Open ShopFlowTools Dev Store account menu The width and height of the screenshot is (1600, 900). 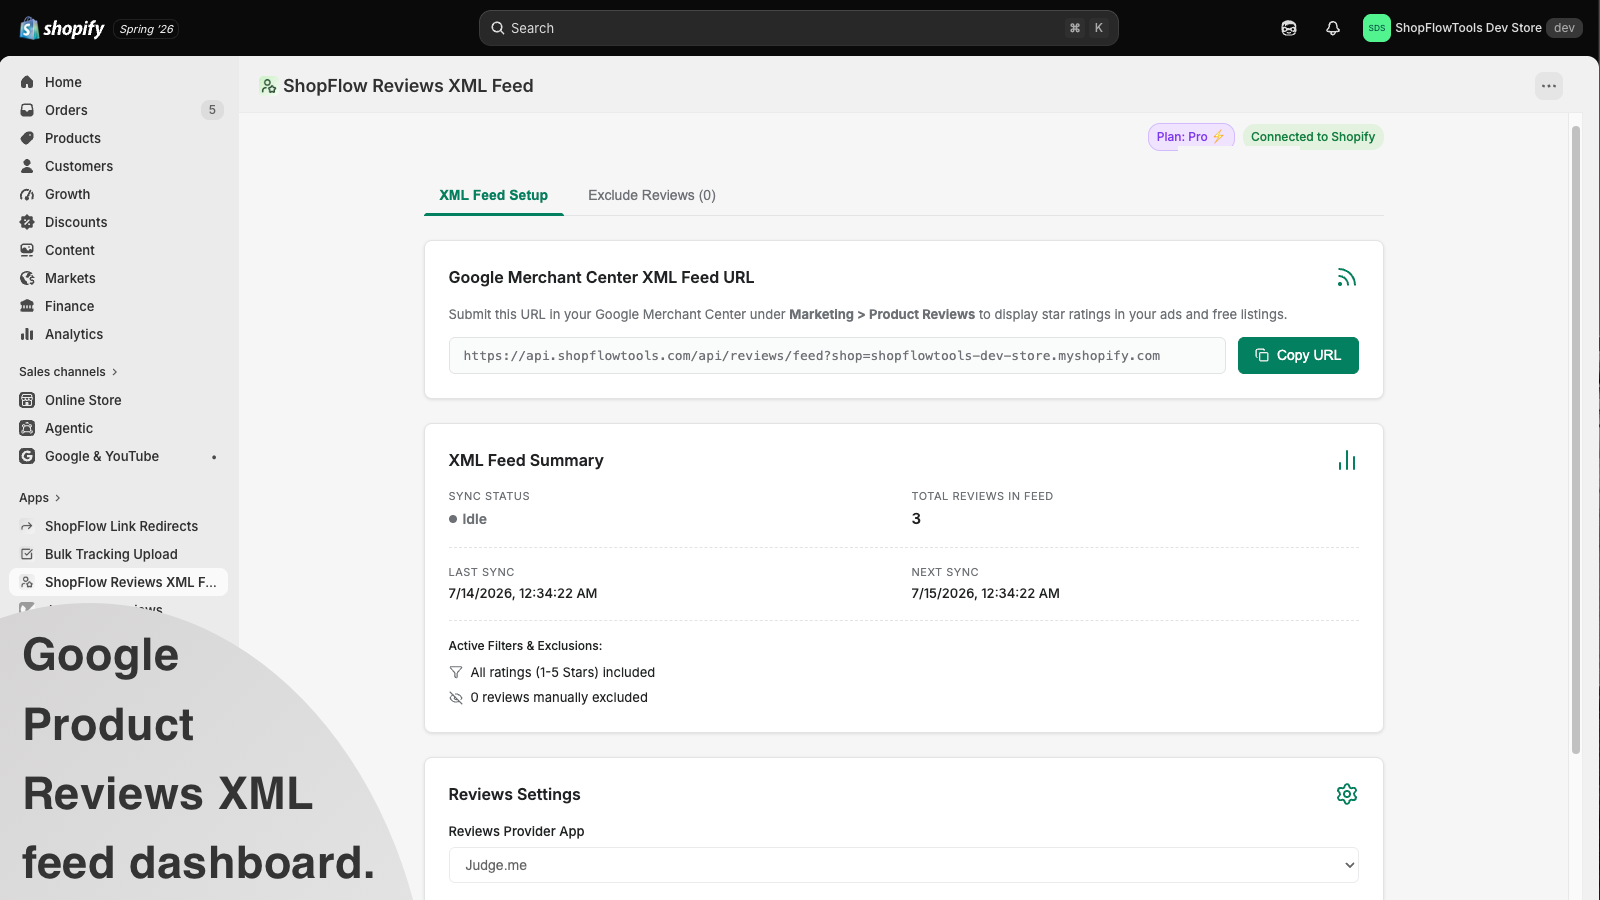(x=1472, y=28)
